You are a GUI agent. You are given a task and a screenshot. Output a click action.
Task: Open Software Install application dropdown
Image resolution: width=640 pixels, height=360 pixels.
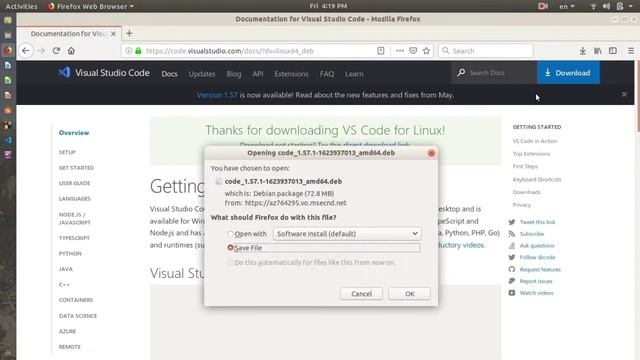tap(347, 233)
